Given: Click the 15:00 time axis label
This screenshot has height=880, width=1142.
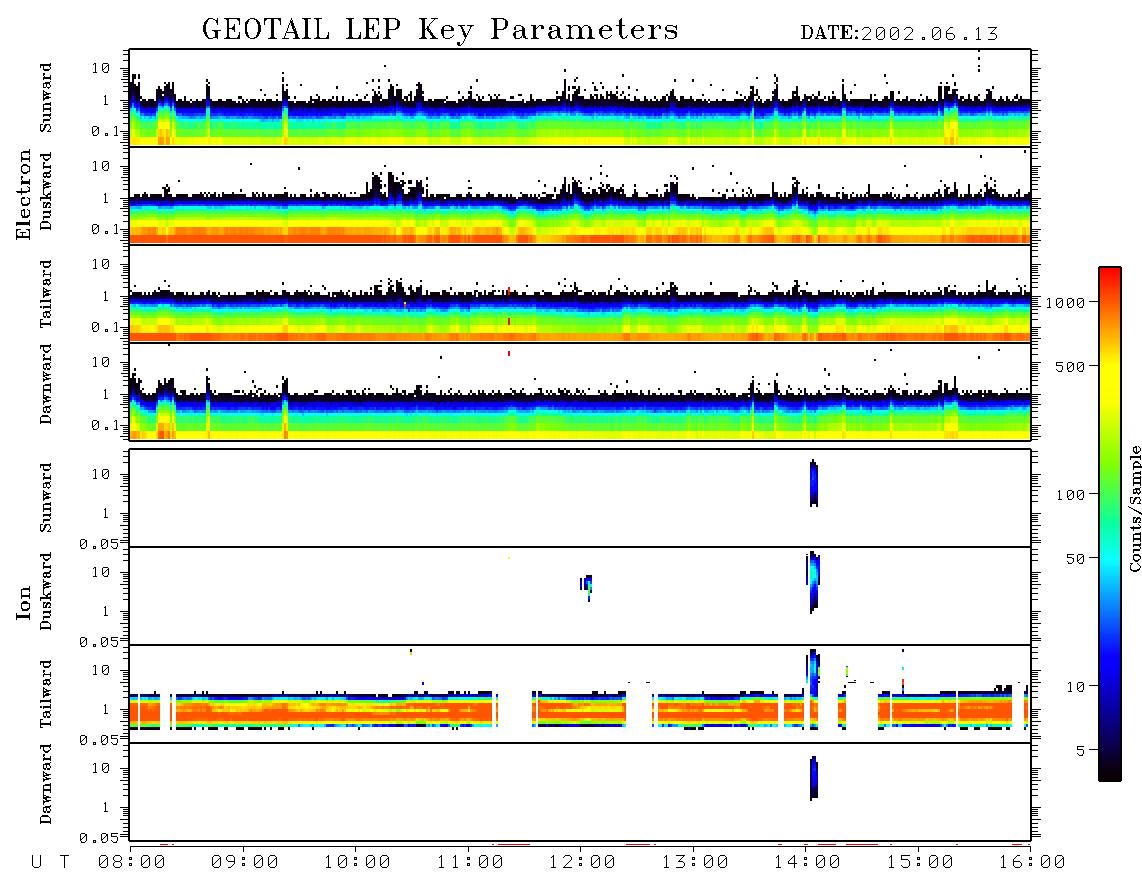Looking at the screenshot, I should click(x=920, y=863).
